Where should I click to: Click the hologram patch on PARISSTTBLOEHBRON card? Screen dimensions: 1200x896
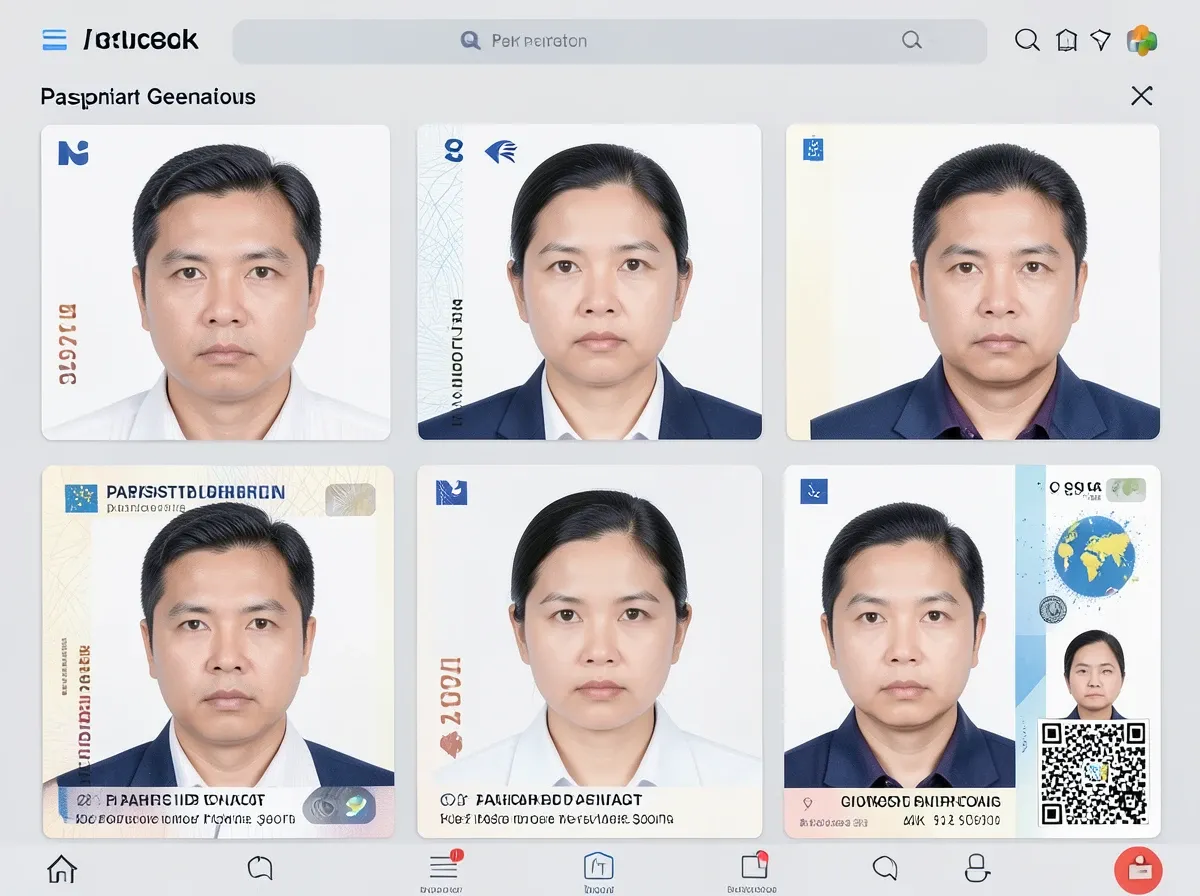(x=350, y=499)
